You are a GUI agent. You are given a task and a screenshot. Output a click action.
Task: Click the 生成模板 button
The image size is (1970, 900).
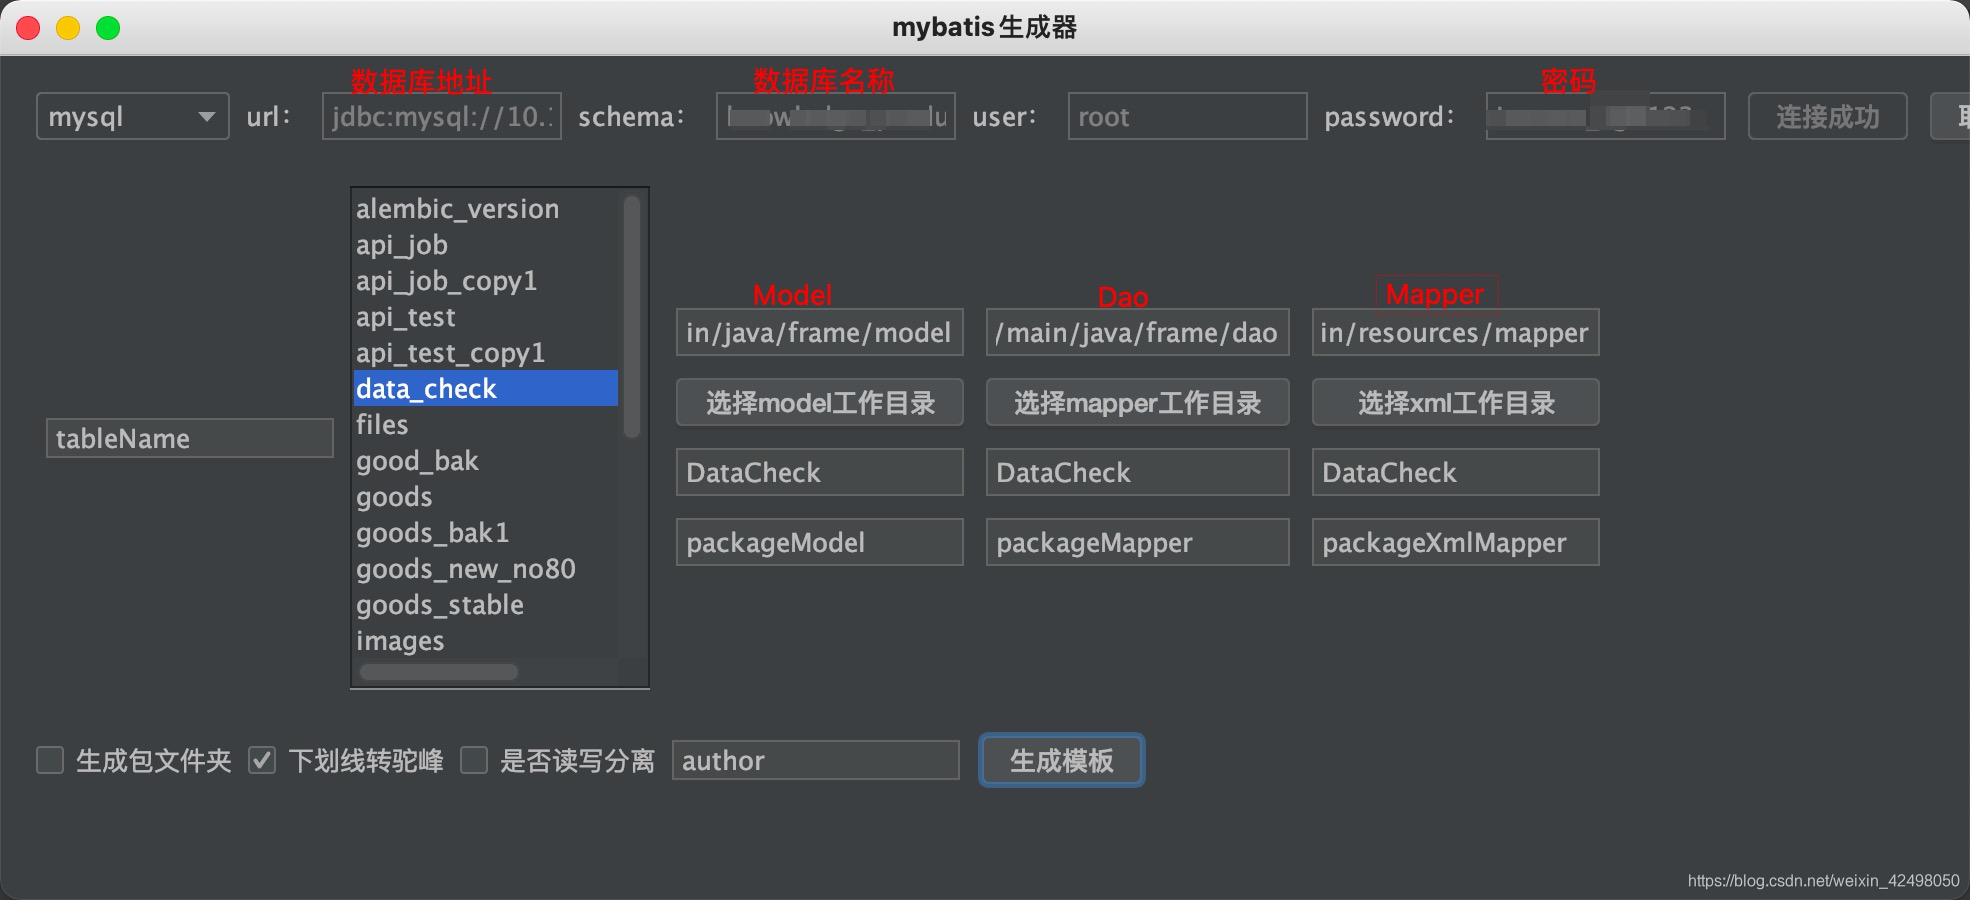[x=1062, y=760]
